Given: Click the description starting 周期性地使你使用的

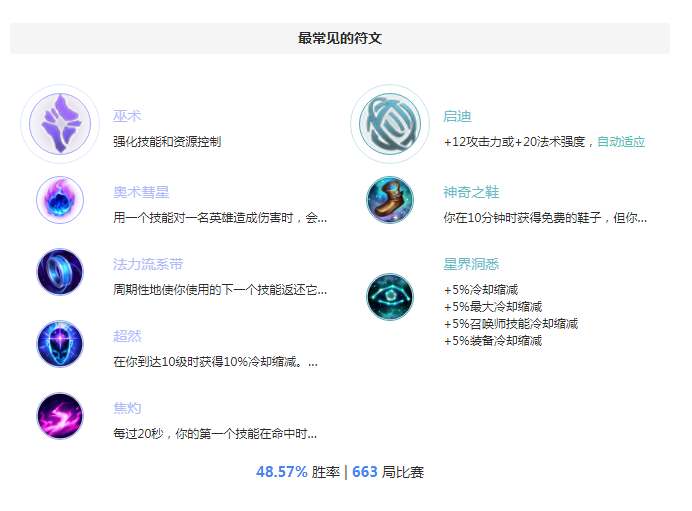Looking at the screenshot, I should [220, 290].
